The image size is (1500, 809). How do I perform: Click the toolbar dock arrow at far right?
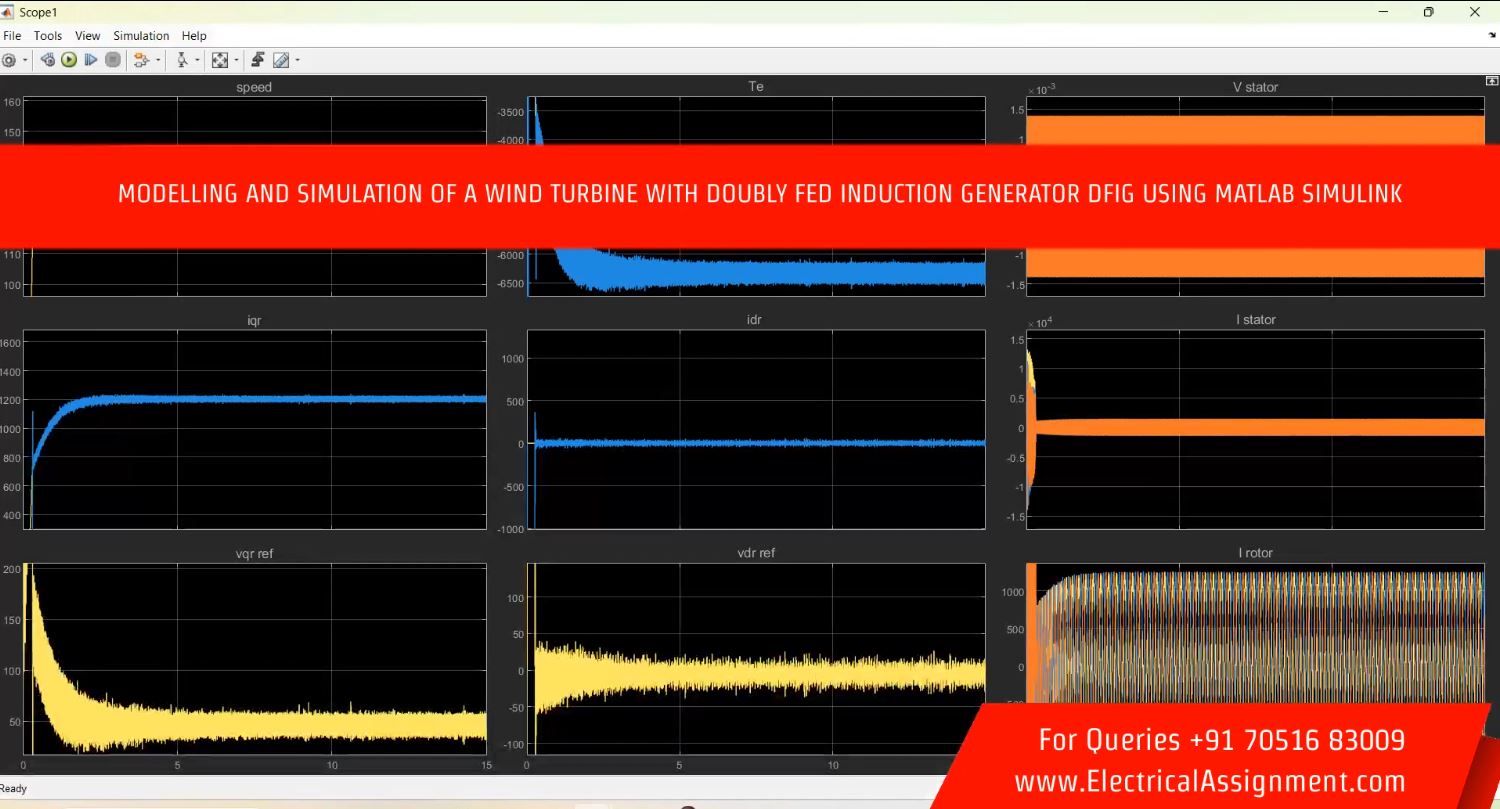(1491, 35)
